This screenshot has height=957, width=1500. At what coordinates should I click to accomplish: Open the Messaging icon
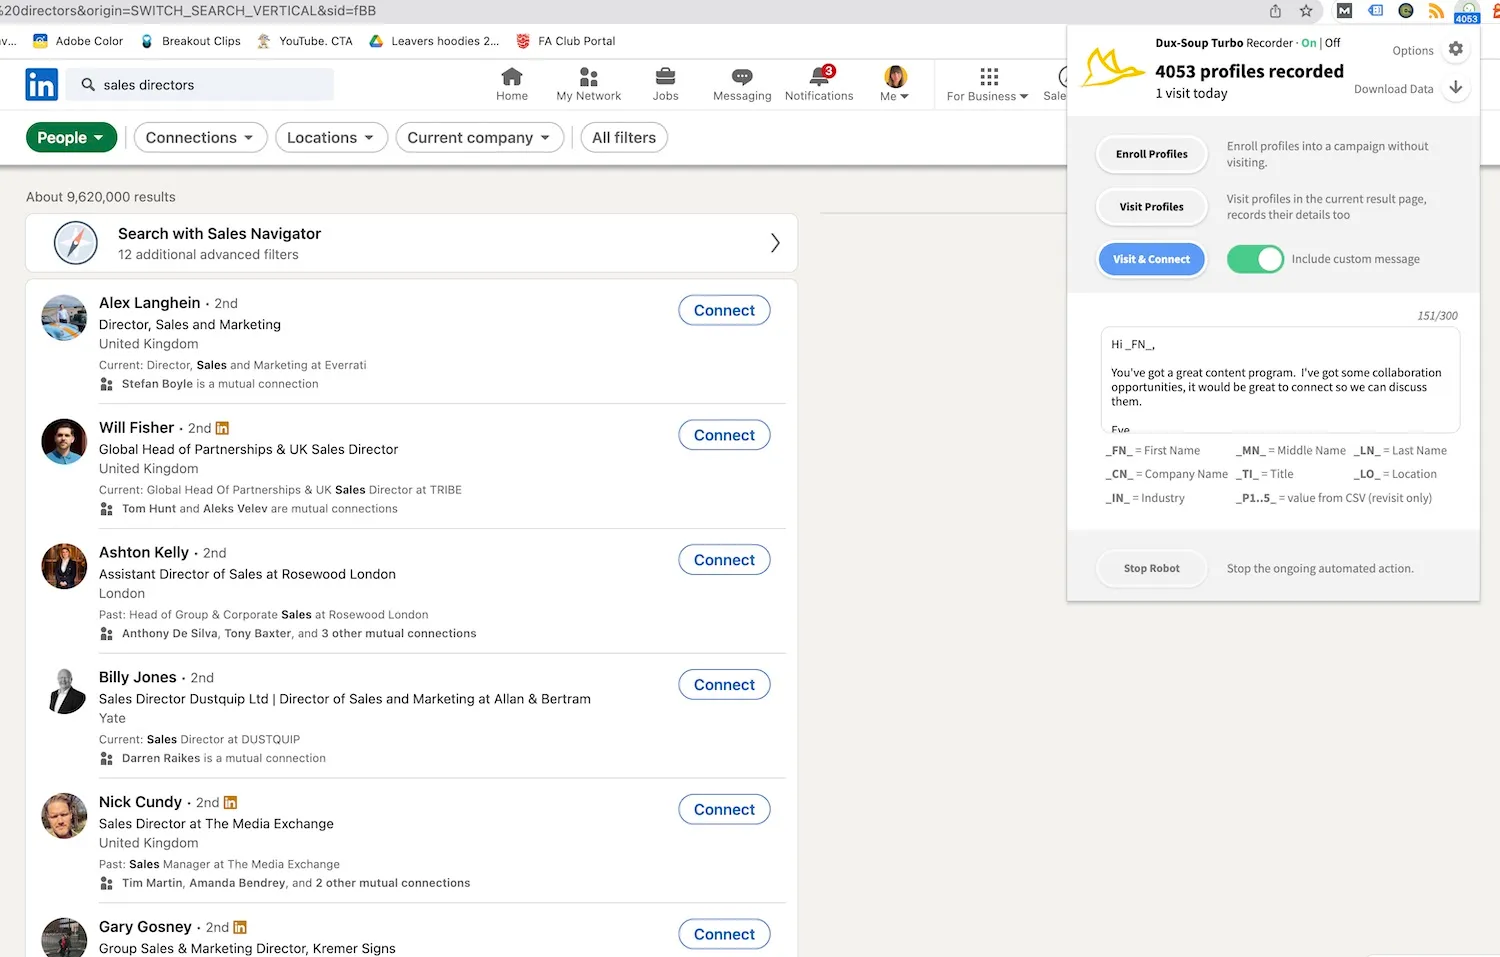tap(742, 77)
